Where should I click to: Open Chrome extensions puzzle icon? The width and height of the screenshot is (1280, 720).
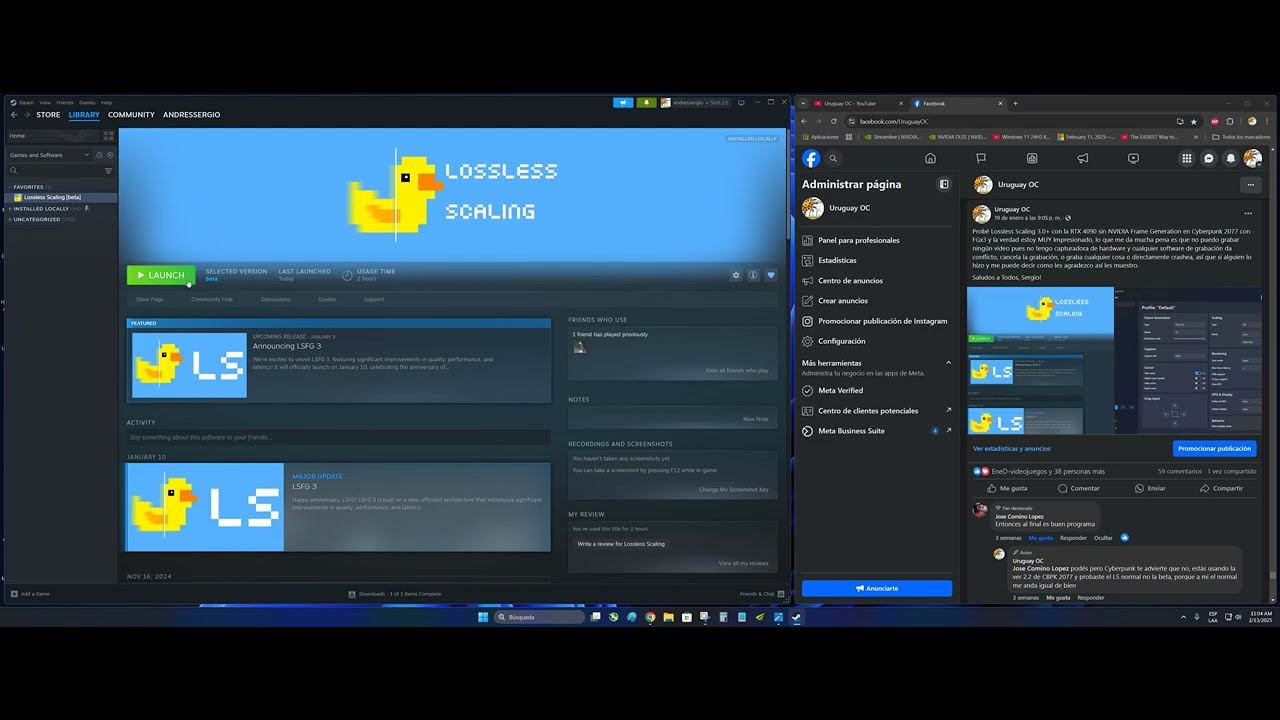click(1230, 121)
